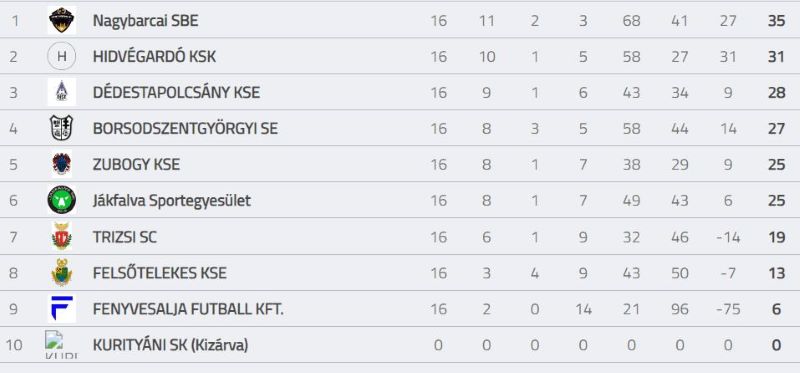Click the FELSŐTELEKES KSE crest icon

62,272
